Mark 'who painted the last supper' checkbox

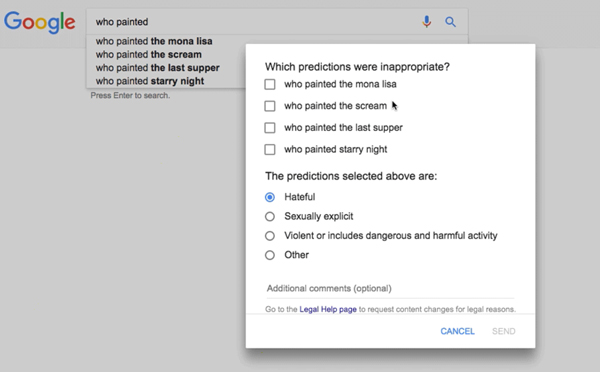[x=270, y=128]
